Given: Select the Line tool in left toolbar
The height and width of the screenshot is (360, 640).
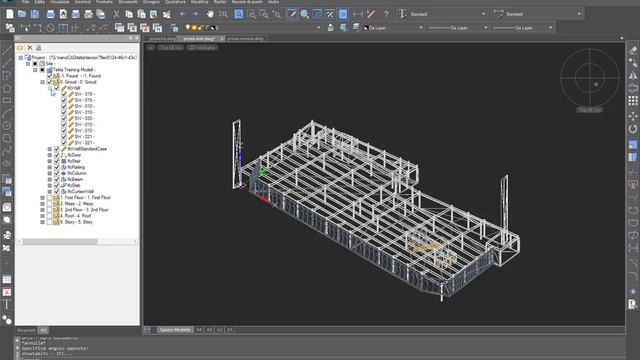Looking at the screenshot, I should click(x=7, y=51).
